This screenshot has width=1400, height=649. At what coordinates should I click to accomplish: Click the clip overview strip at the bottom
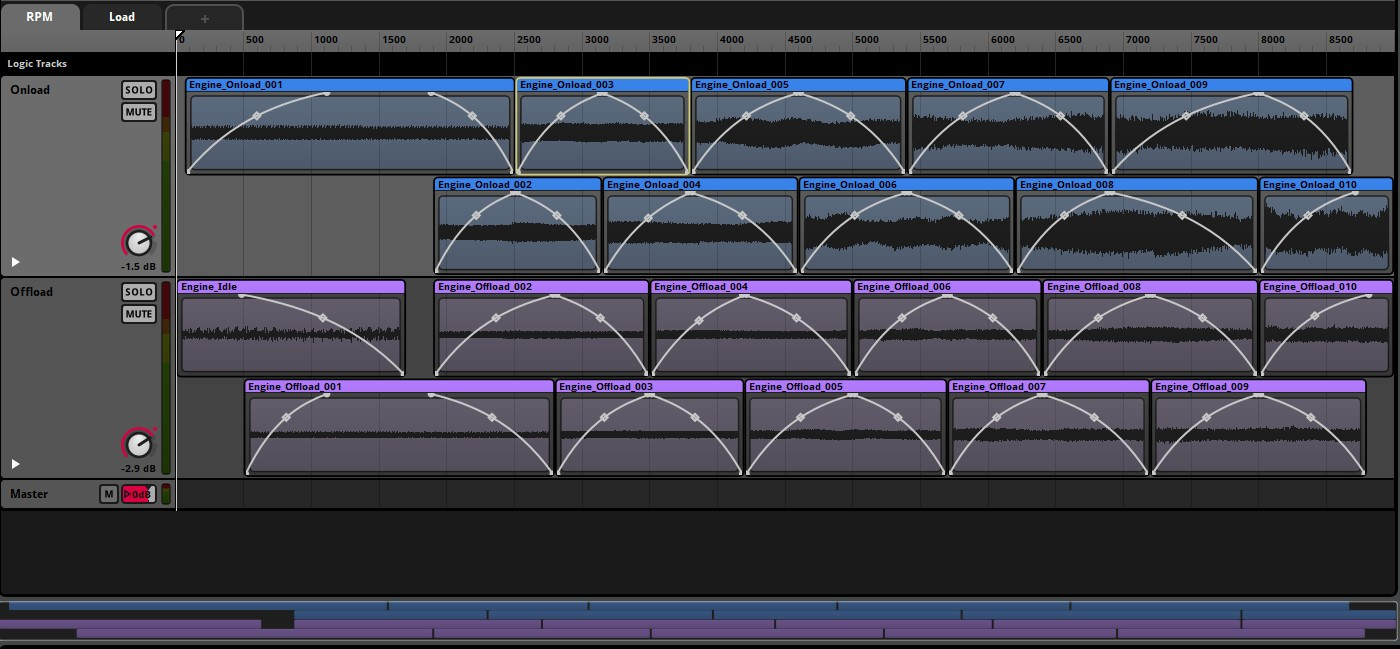700,620
